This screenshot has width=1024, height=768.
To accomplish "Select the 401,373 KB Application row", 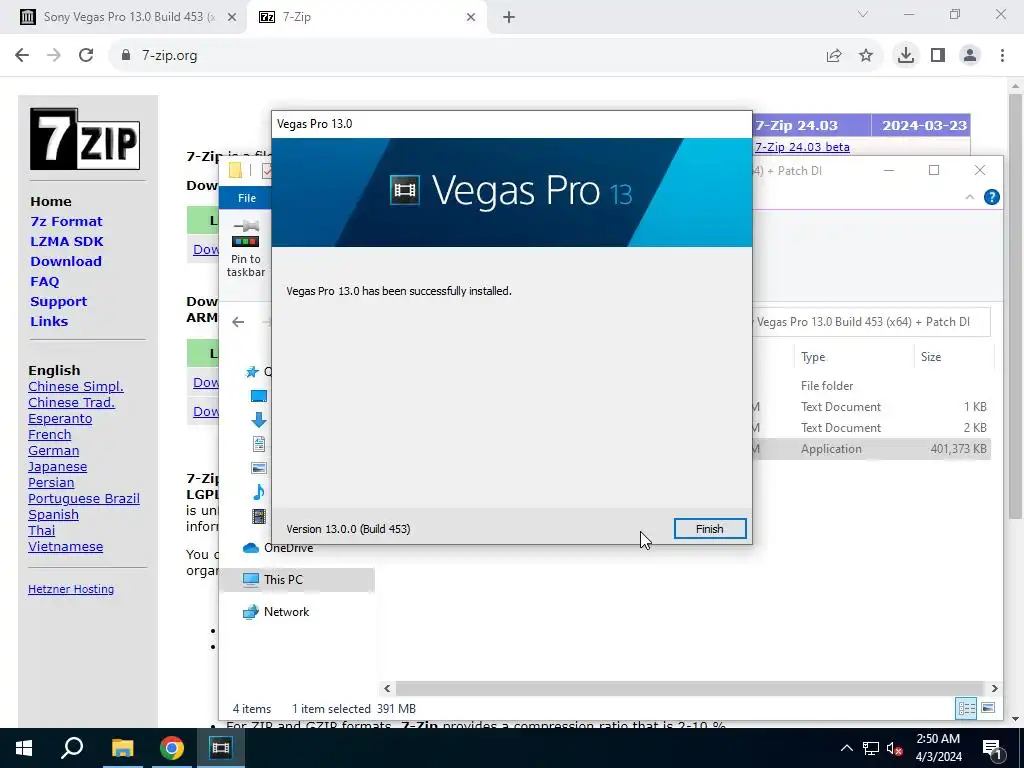I will click(x=871, y=449).
